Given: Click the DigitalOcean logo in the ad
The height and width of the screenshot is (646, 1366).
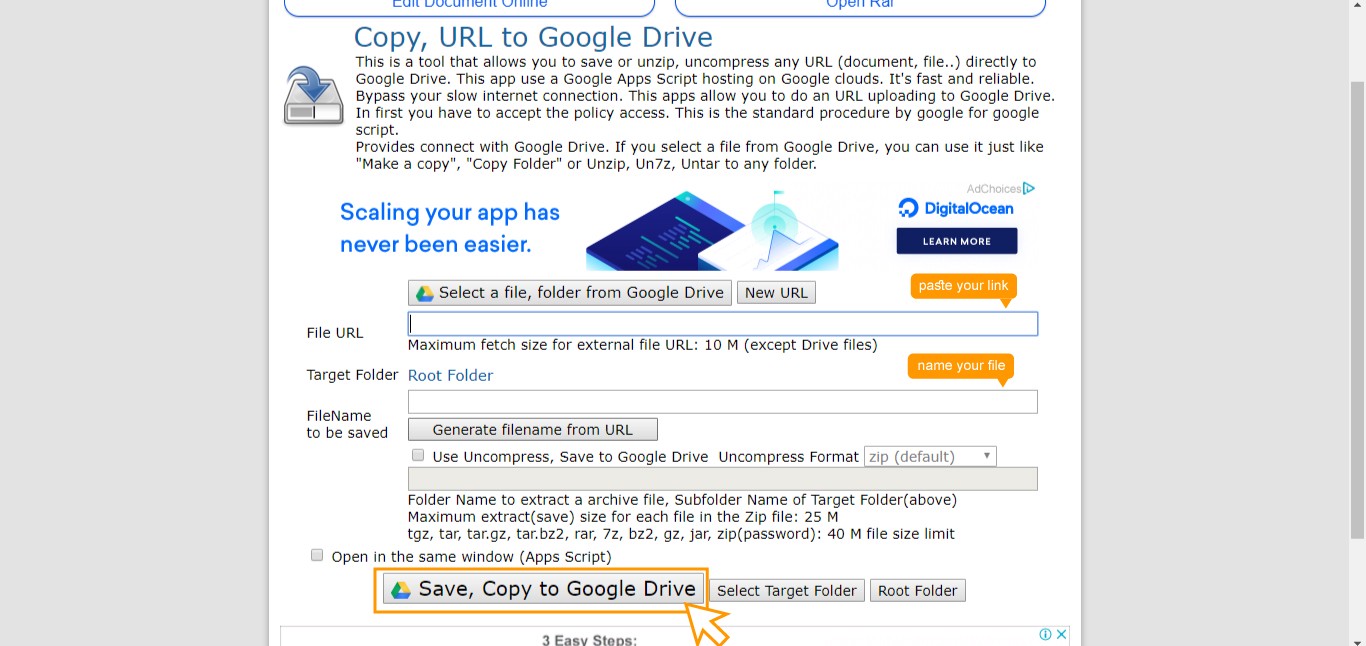Looking at the screenshot, I should [x=956, y=208].
